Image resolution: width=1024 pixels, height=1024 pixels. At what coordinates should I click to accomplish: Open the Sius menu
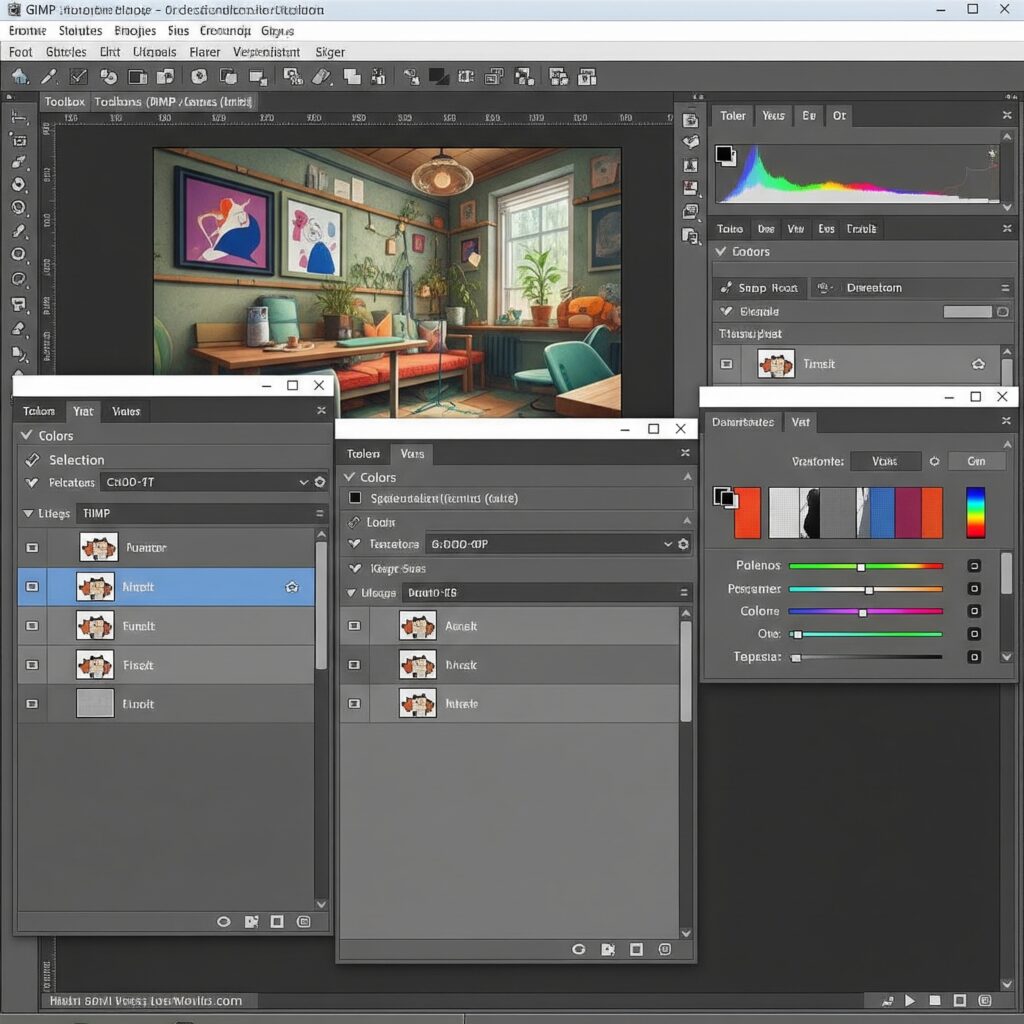tap(178, 31)
